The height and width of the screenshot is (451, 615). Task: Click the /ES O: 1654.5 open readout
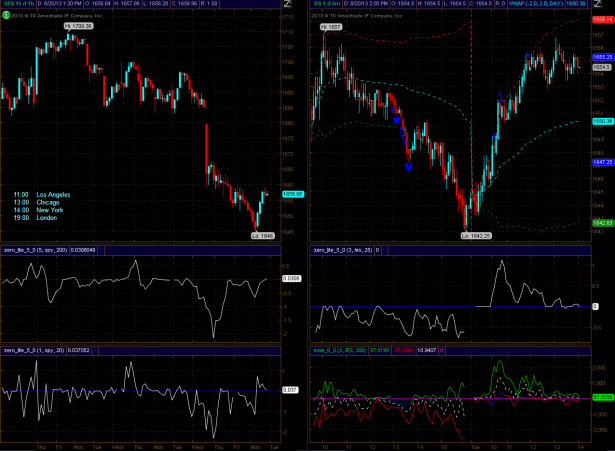(402, 4)
